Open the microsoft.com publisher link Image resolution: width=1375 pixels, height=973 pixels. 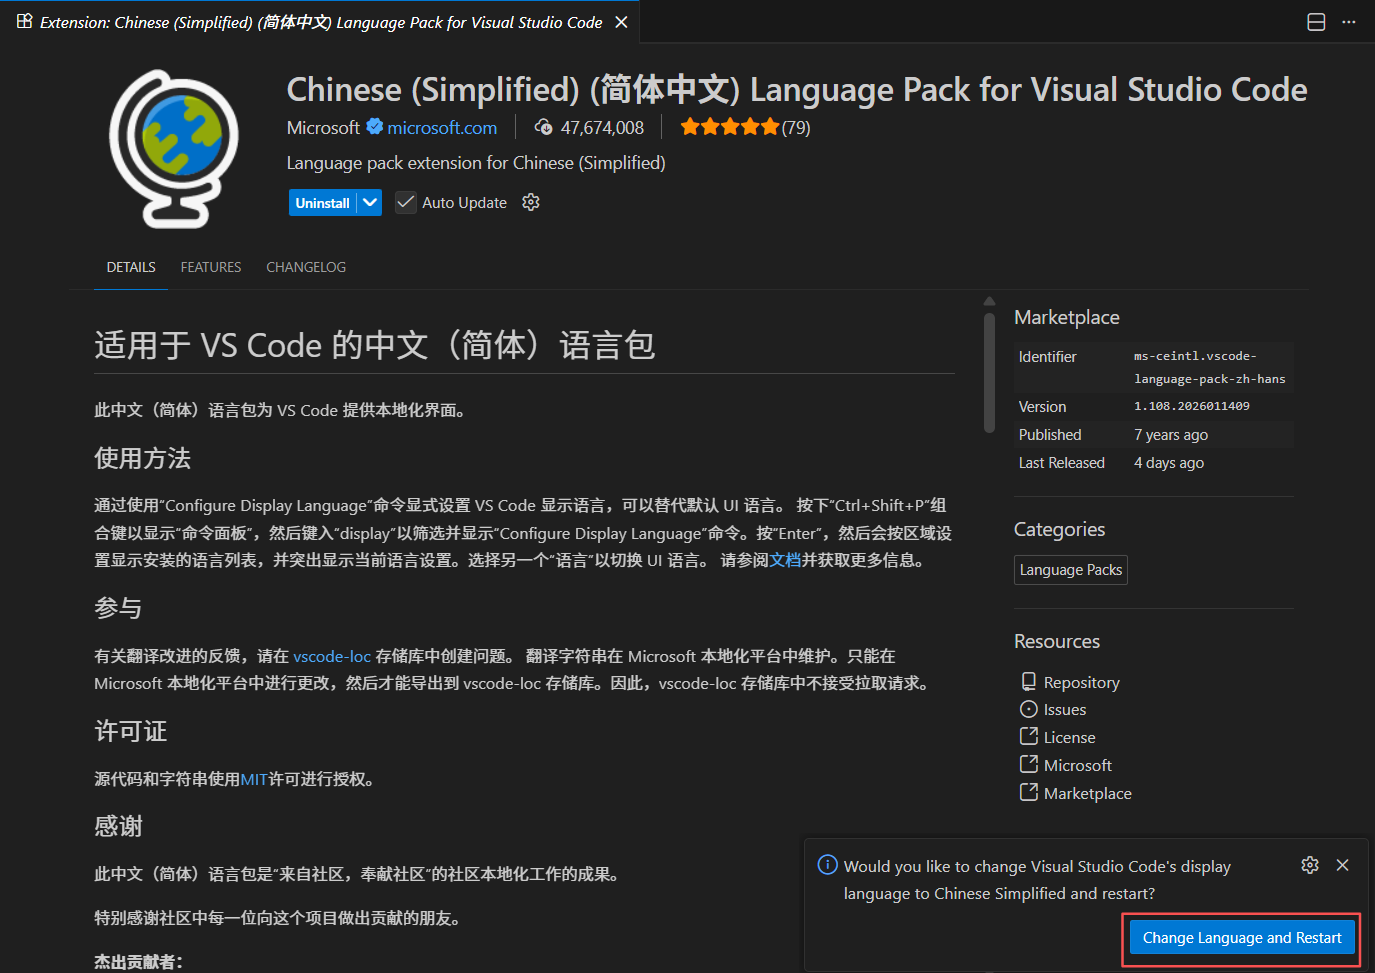[x=442, y=127]
